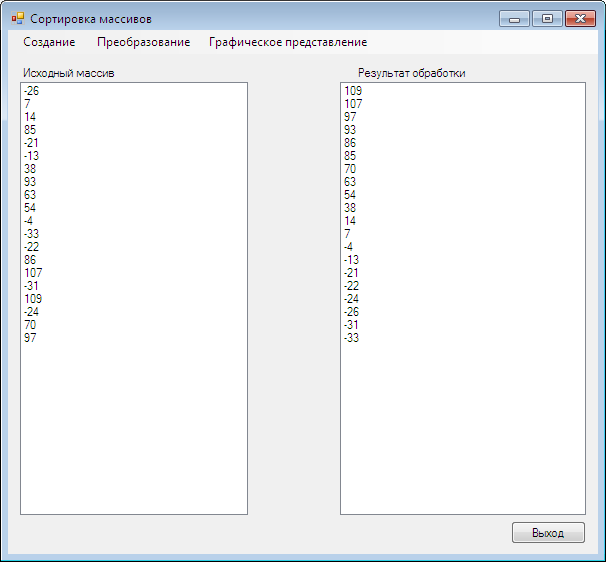This screenshot has width=606, height=562.
Task: Select 107 in the Результат обработки list
Action: (x=463, y=104)
